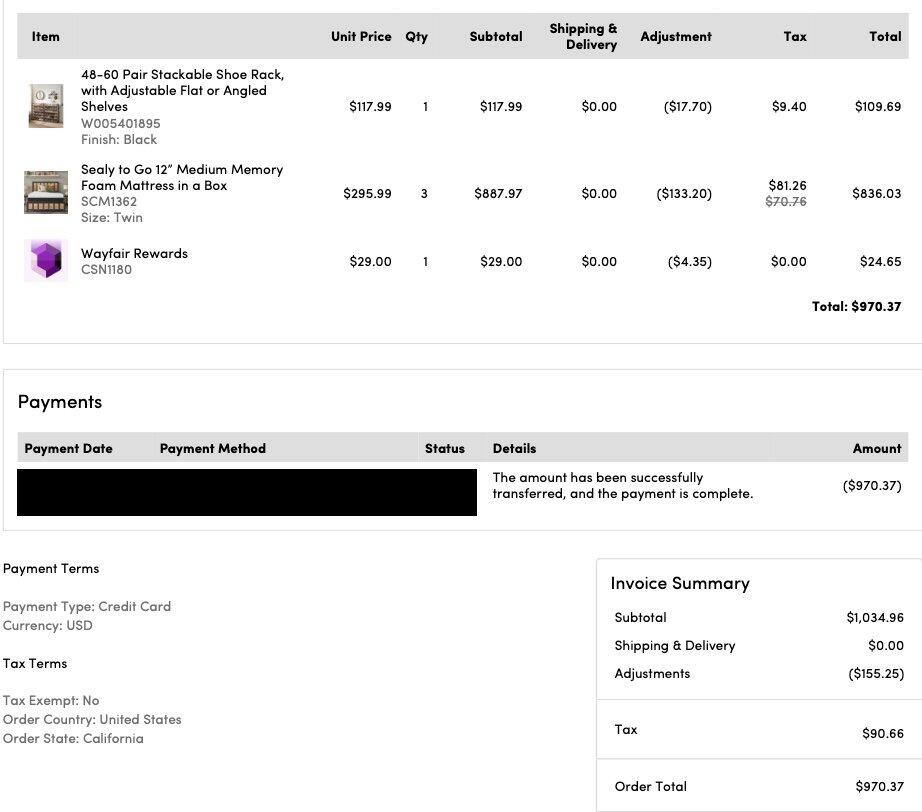Click the payment complete details message
Image resolution: width=922 pixels, height=812 pixels.
pyautogui.click(x=622, y=485)
